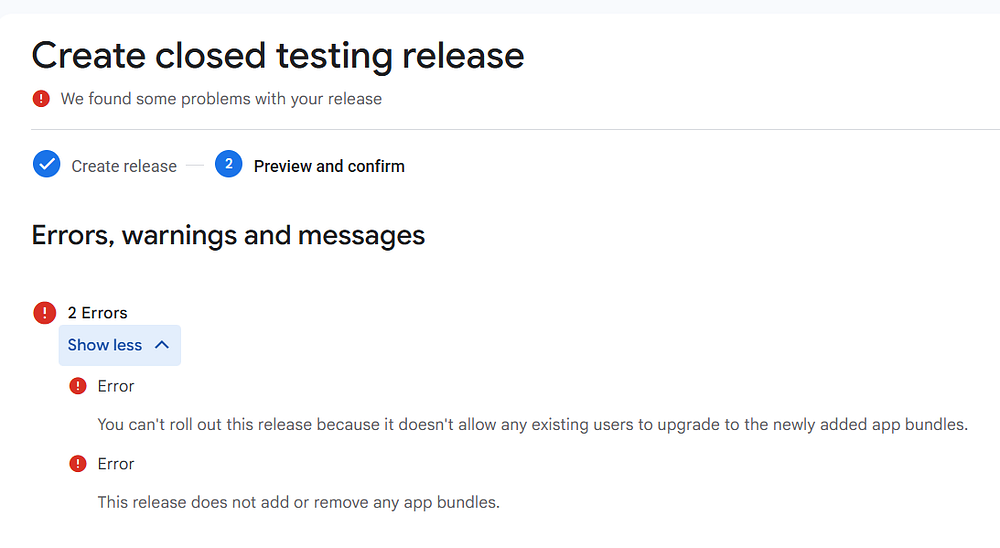Click 'We found some problems with your release'
The image size is (1000, 548).
tap(221, 99)
